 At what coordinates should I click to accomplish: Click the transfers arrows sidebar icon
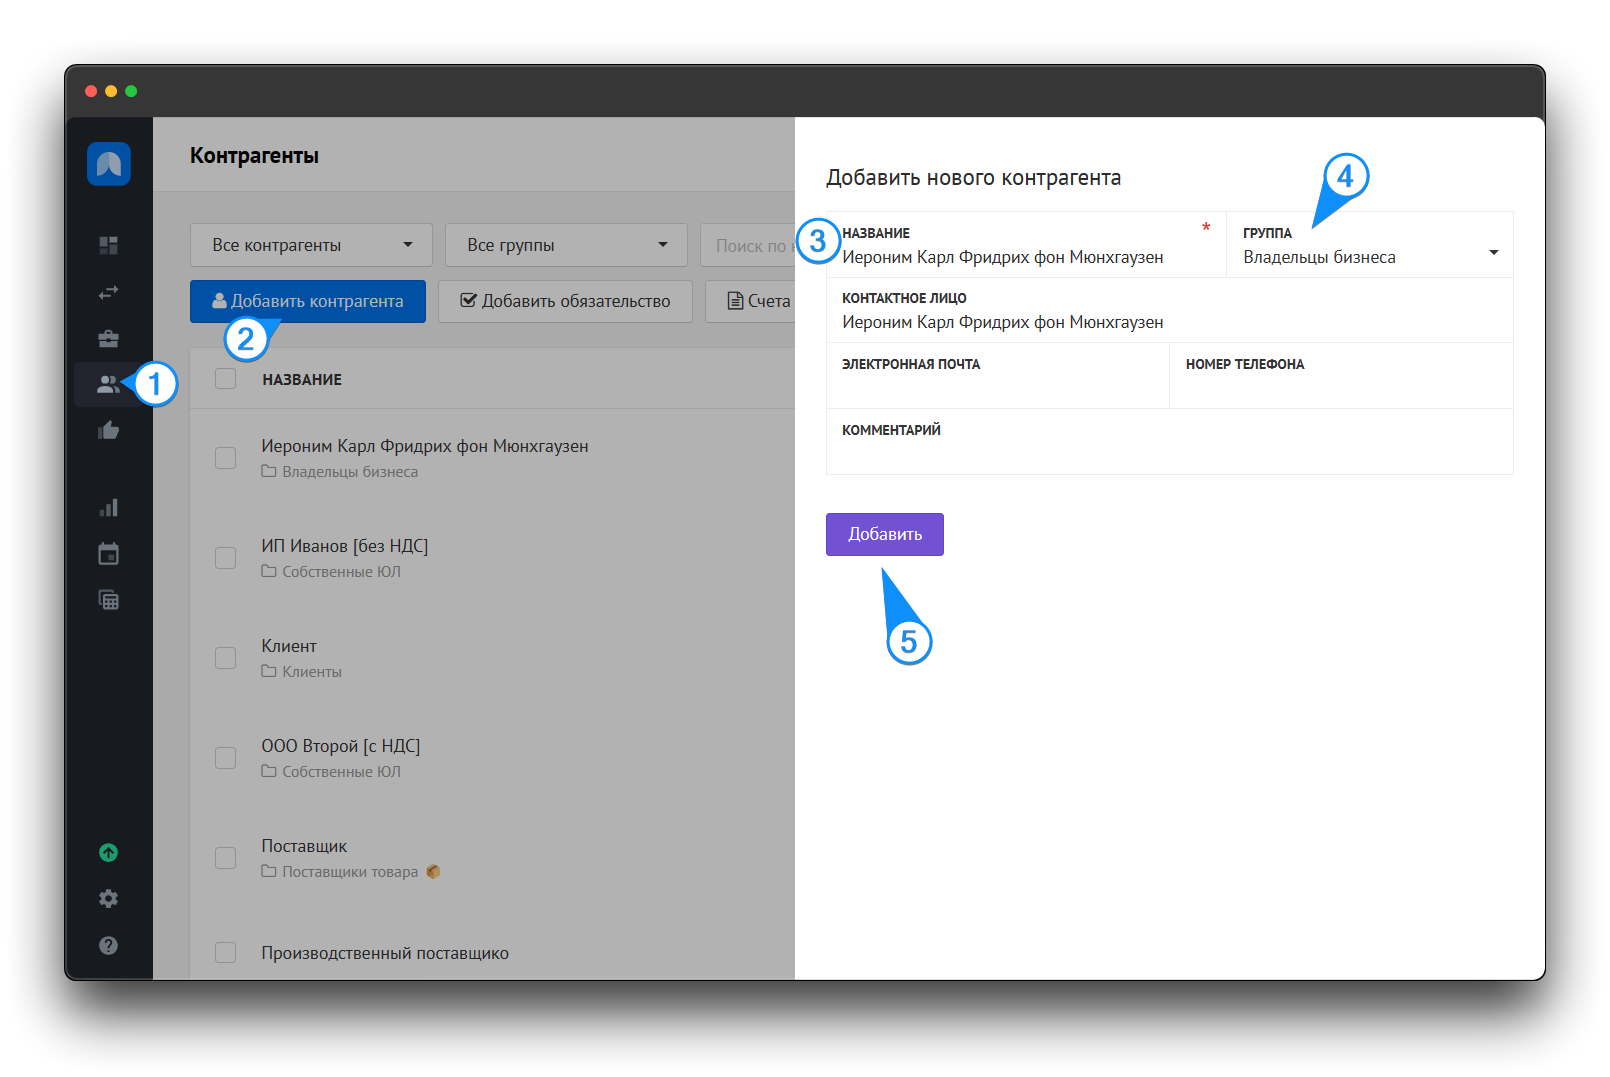(109, 292)
